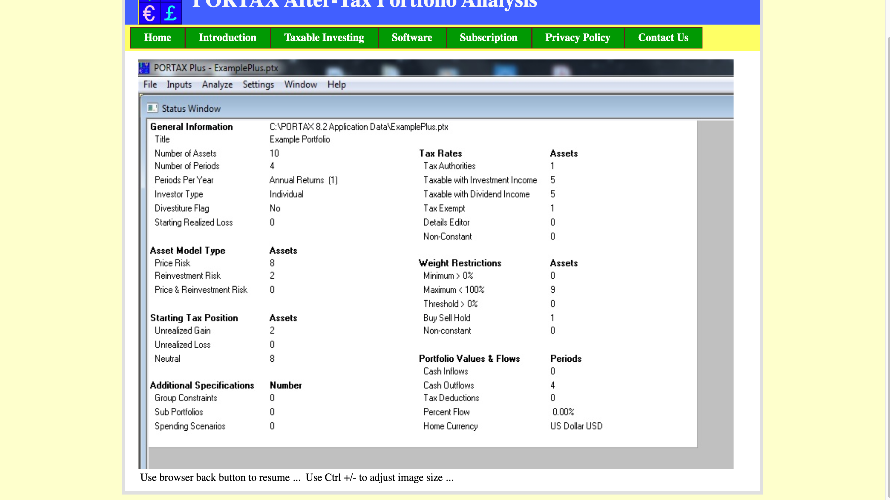Click the Unrealized Loss label
Screen dimensions: 890x500
point(182,344)
